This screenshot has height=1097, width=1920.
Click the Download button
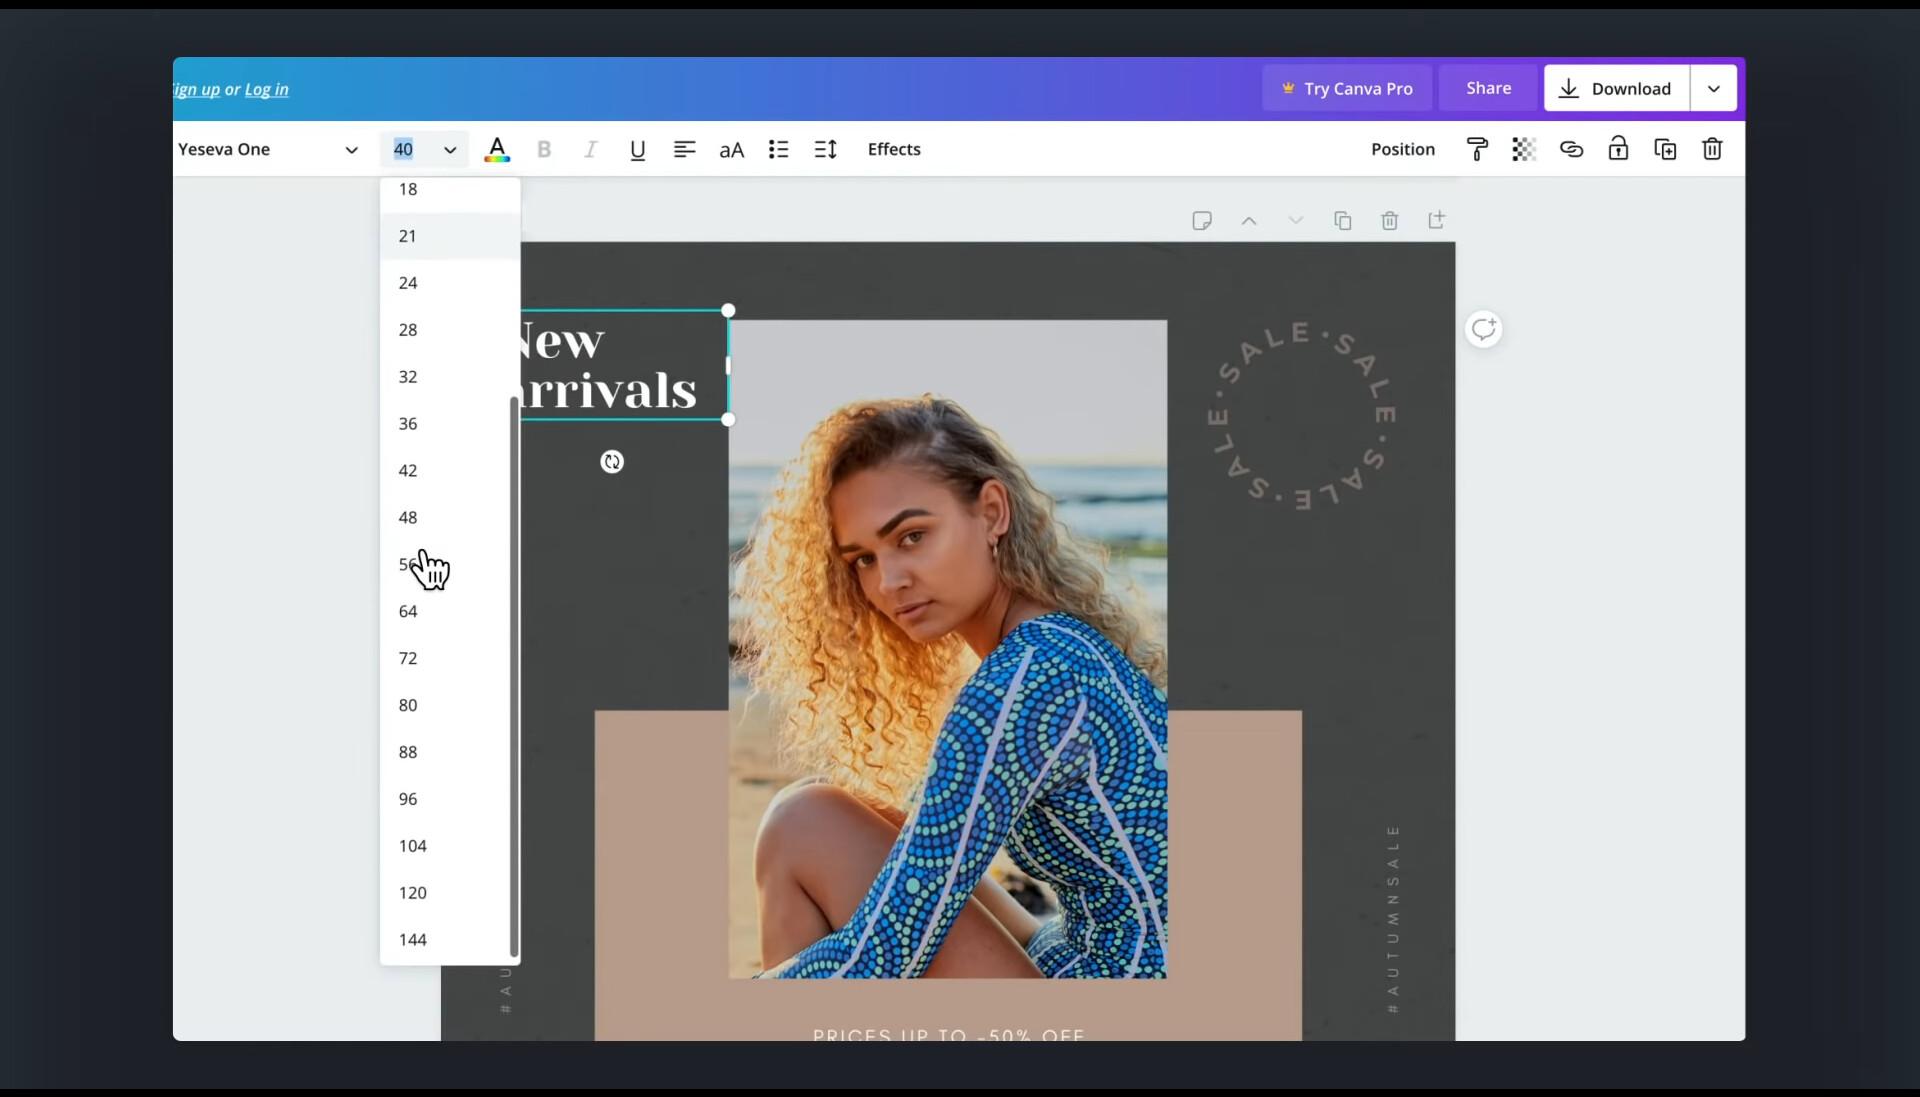(x=1616, y=88)
